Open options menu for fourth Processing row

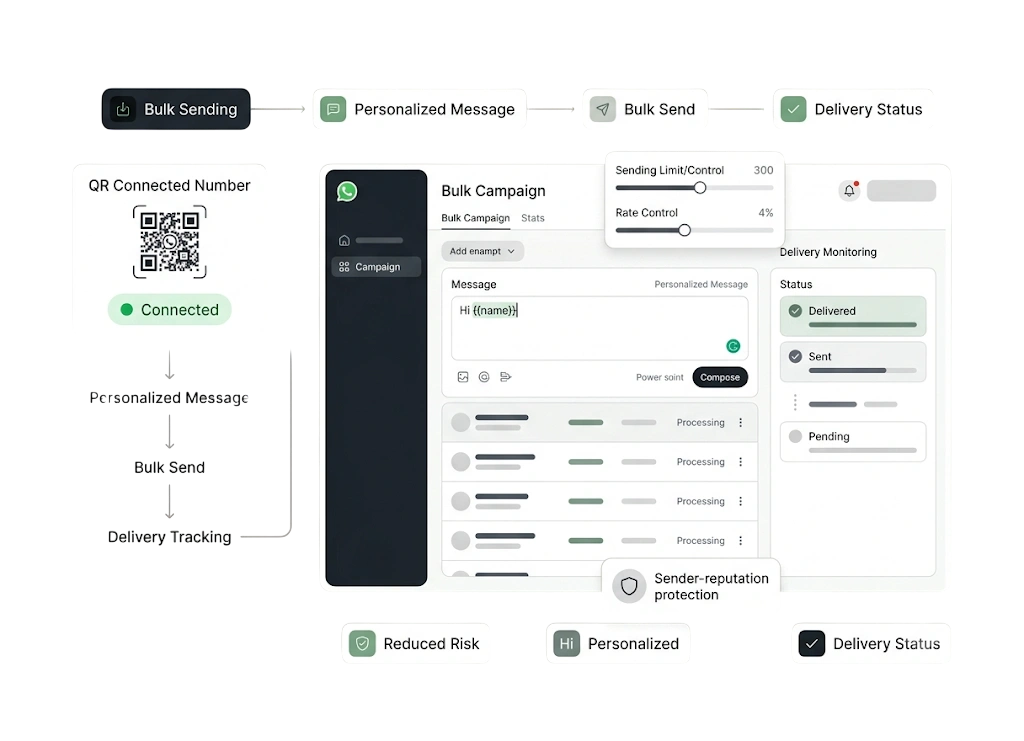click(x=741, y=541)
